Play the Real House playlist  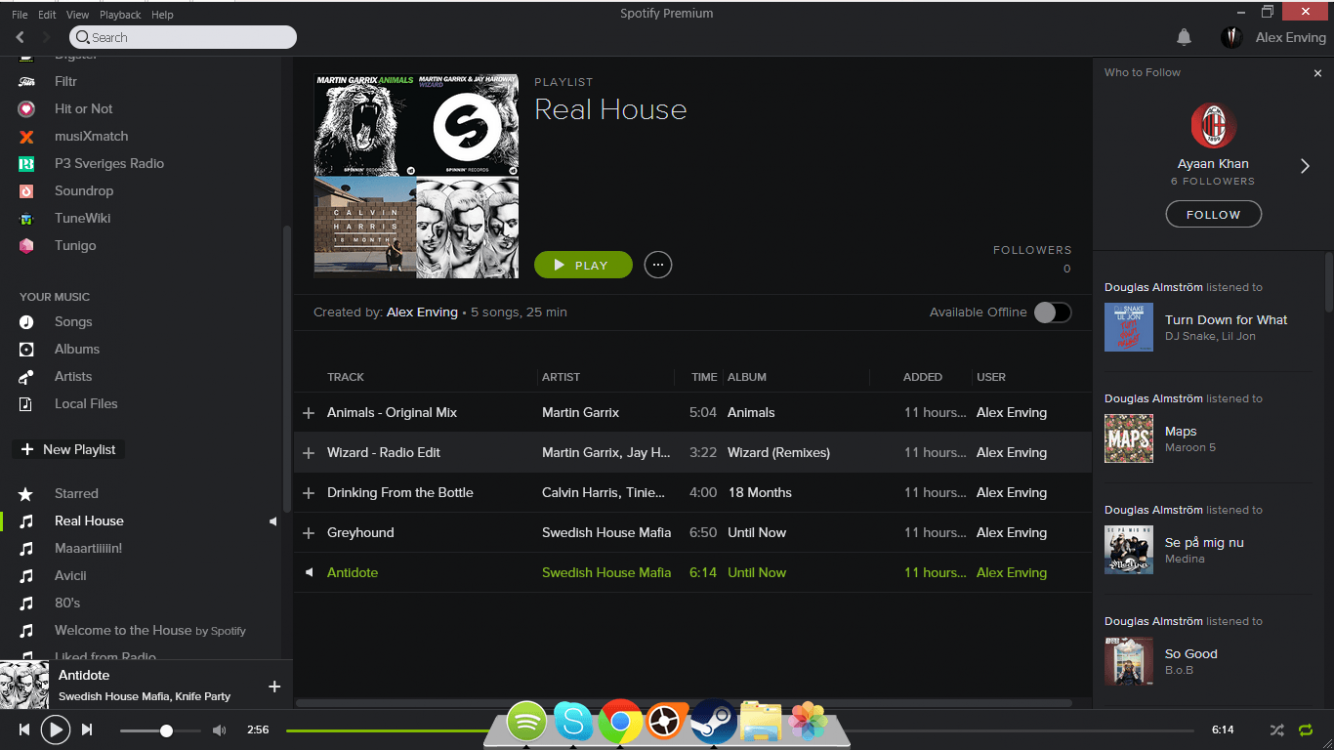click(583, 265)
